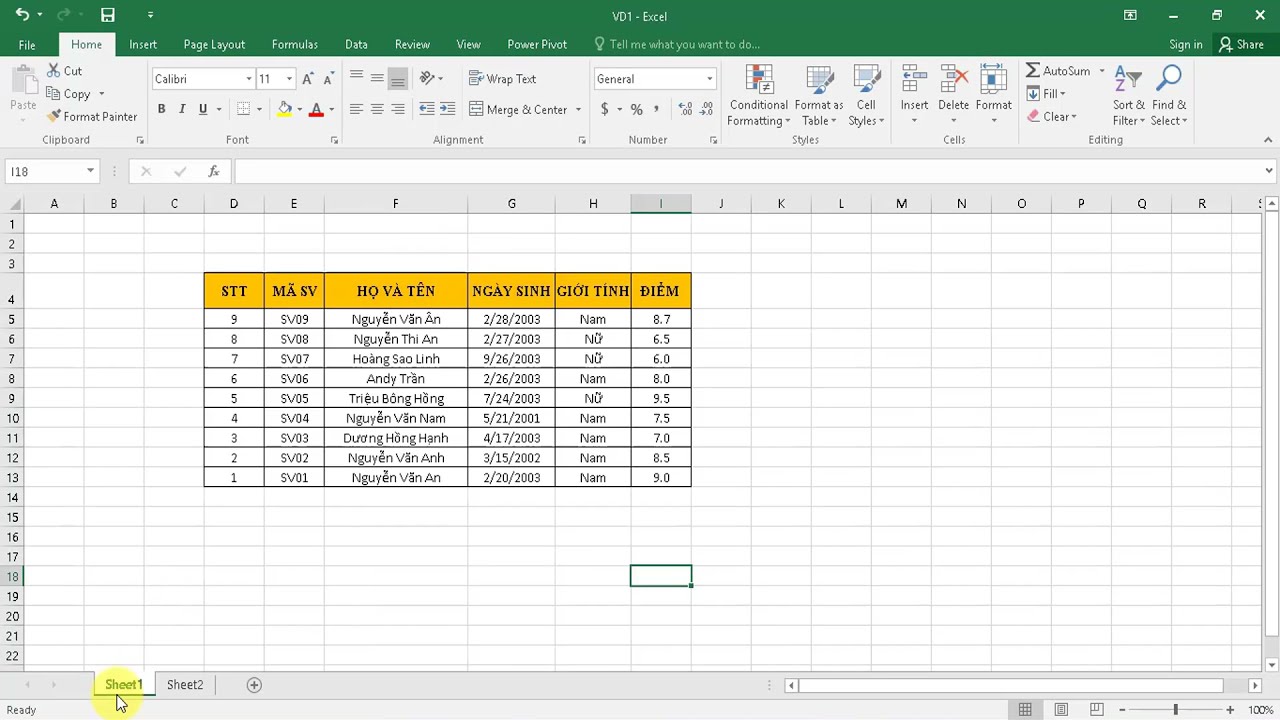This screenshot has height=720, width=1280.
Task: Click Decrease Decimal icon
Action: click(707, 109)
